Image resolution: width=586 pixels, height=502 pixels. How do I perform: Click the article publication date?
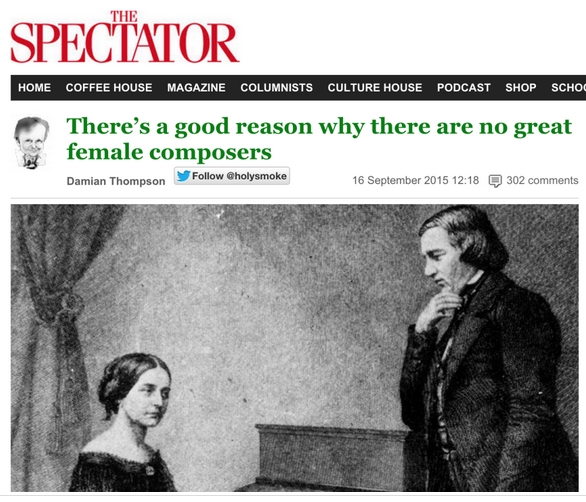coord(416,181)
